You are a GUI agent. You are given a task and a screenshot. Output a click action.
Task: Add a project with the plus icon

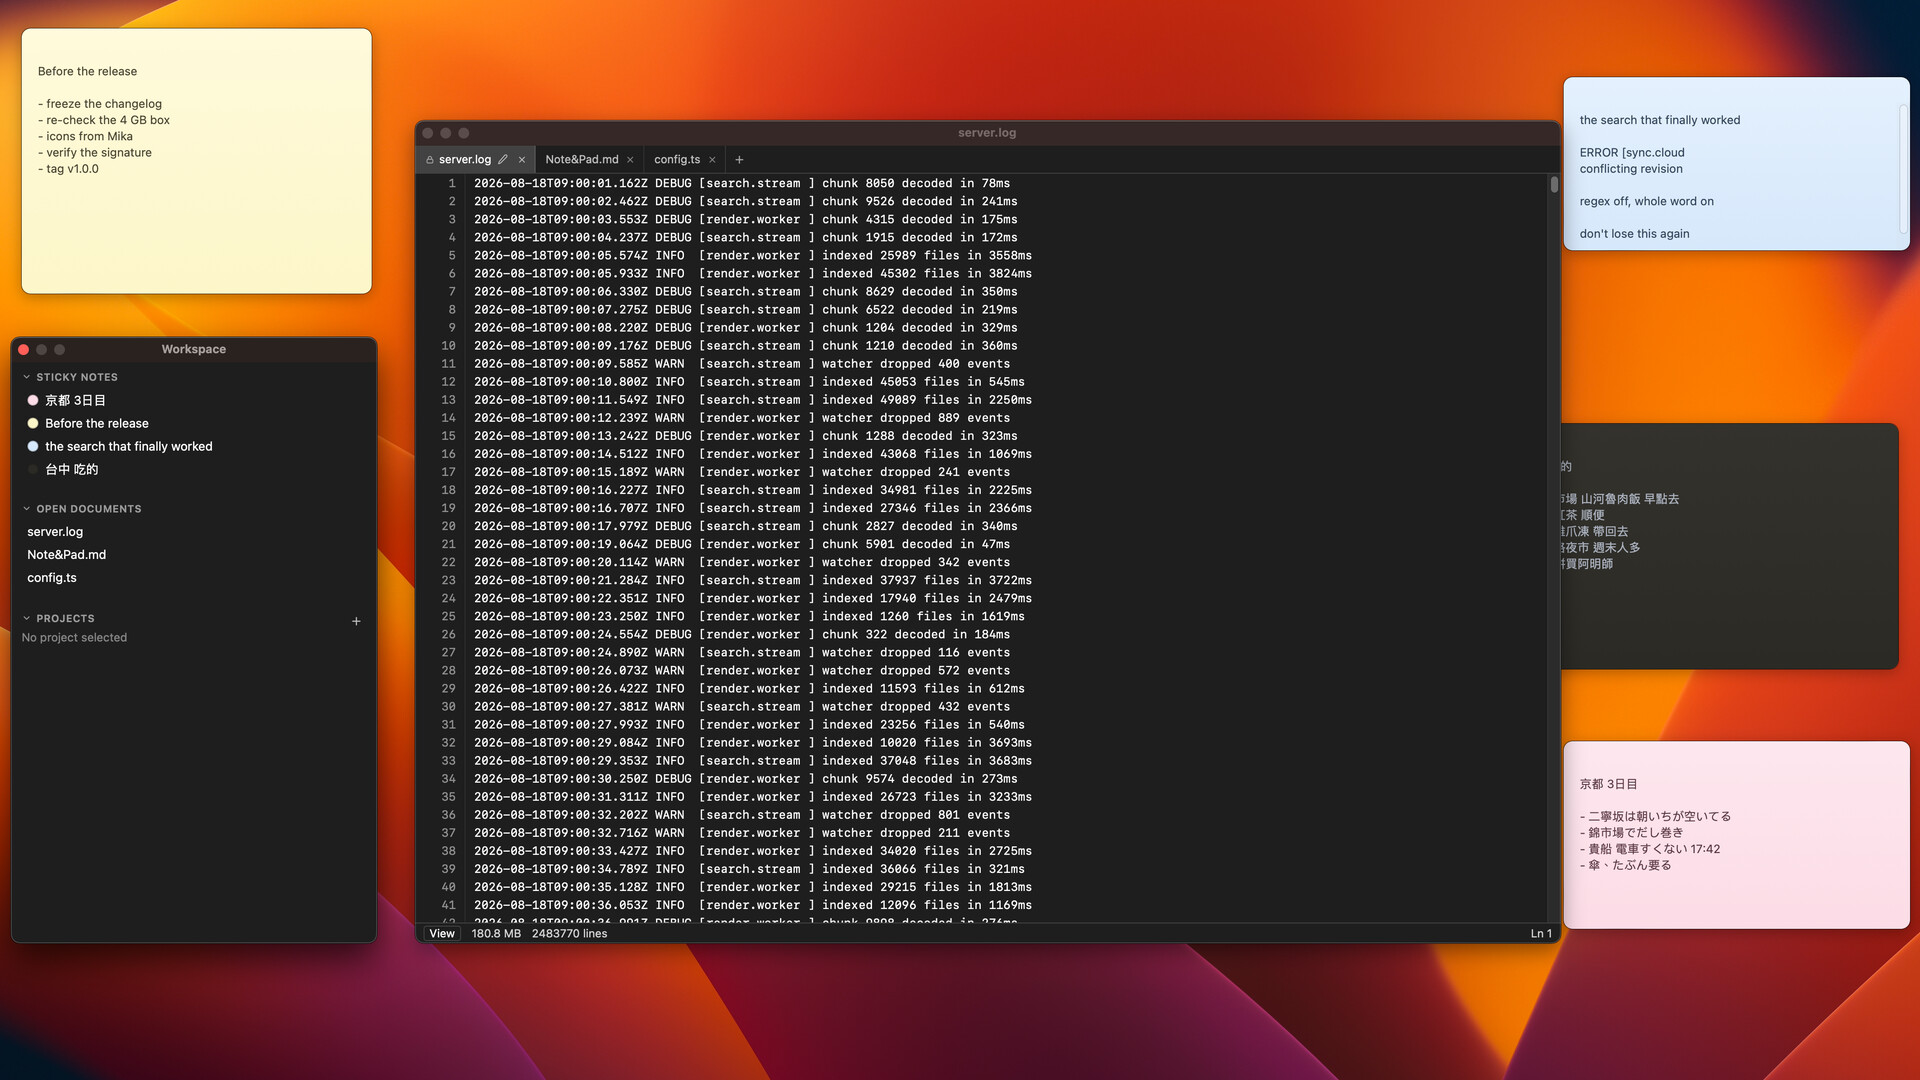[356, 621]
